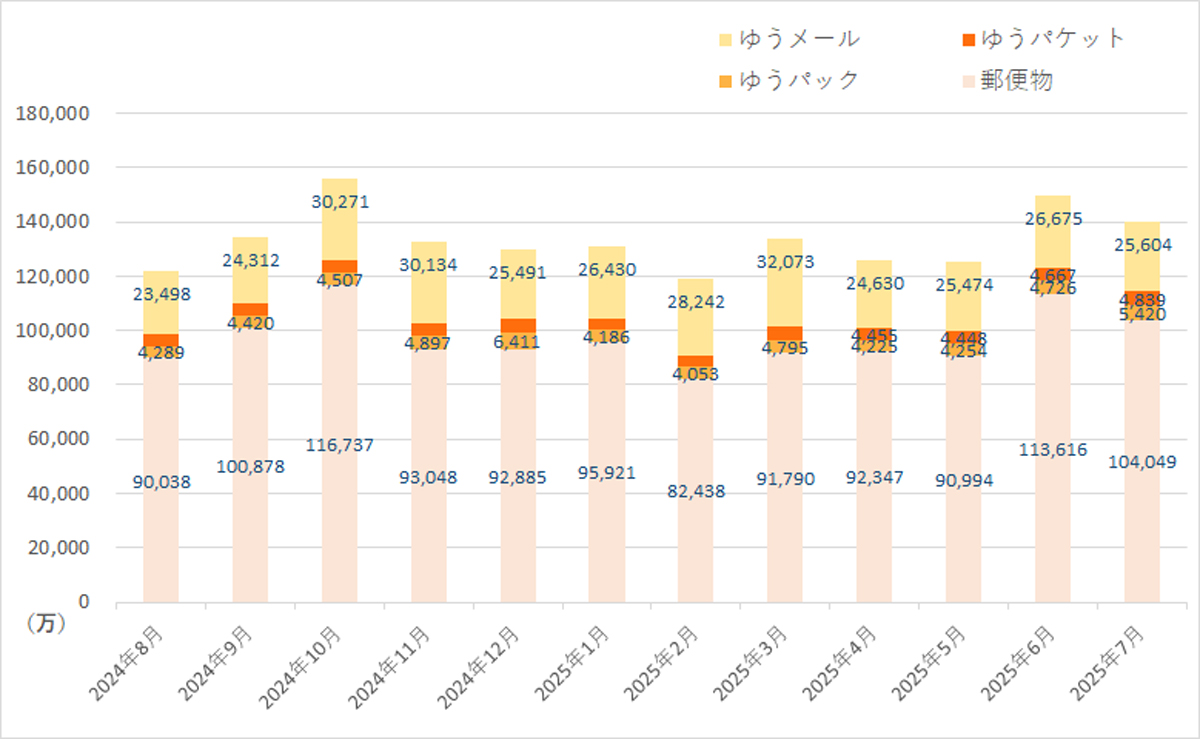Click the 郵便物 legend color swatch

[967, 81]
